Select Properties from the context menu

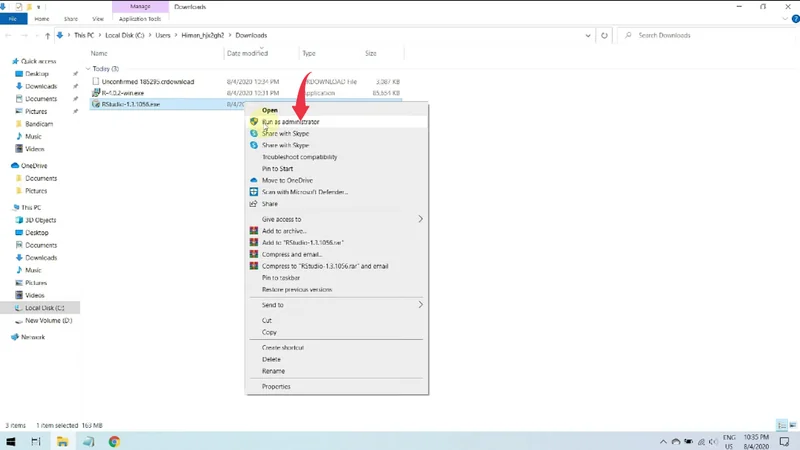[276, 386]
